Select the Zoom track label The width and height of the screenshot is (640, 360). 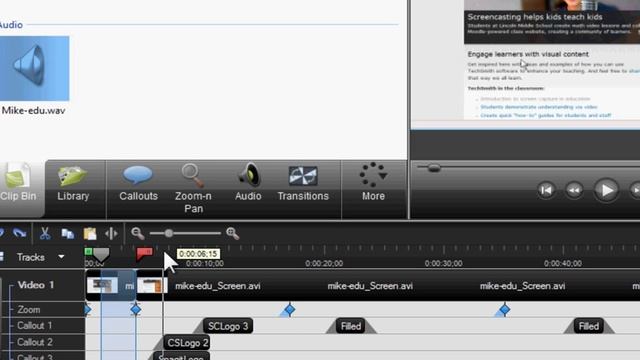point(29,309)
